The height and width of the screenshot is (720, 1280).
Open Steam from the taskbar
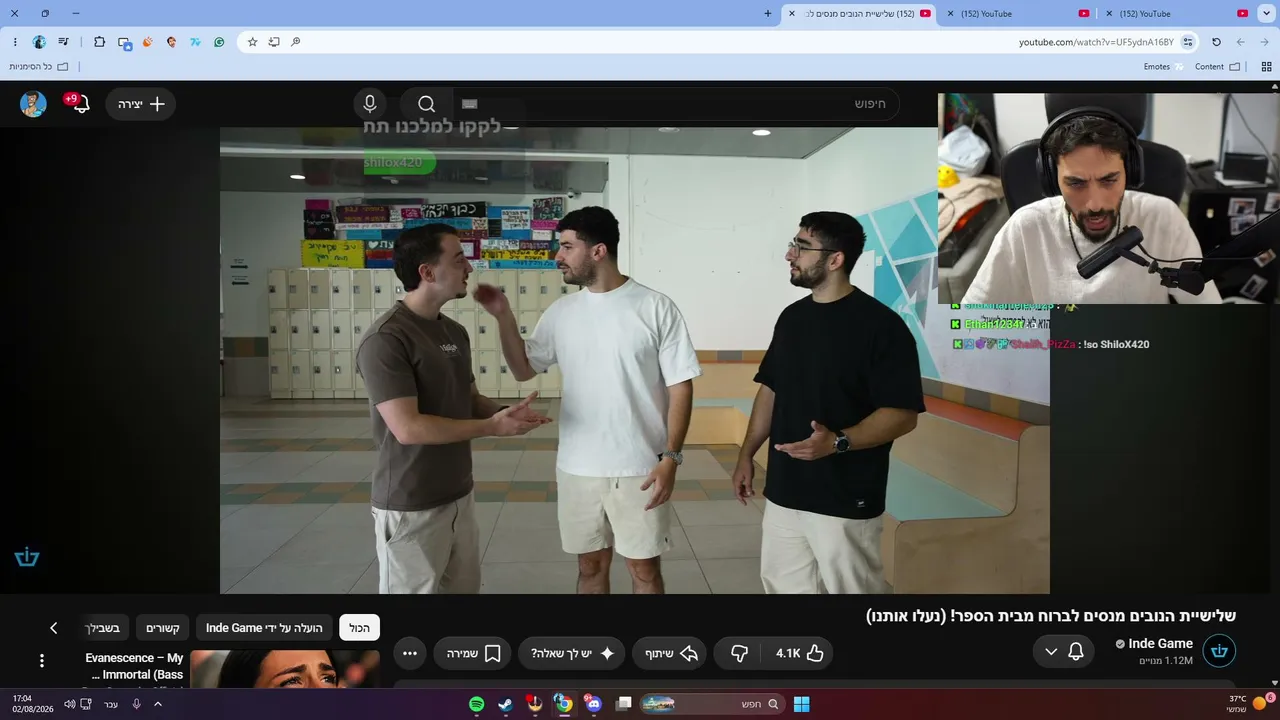[x=506, y=704]
